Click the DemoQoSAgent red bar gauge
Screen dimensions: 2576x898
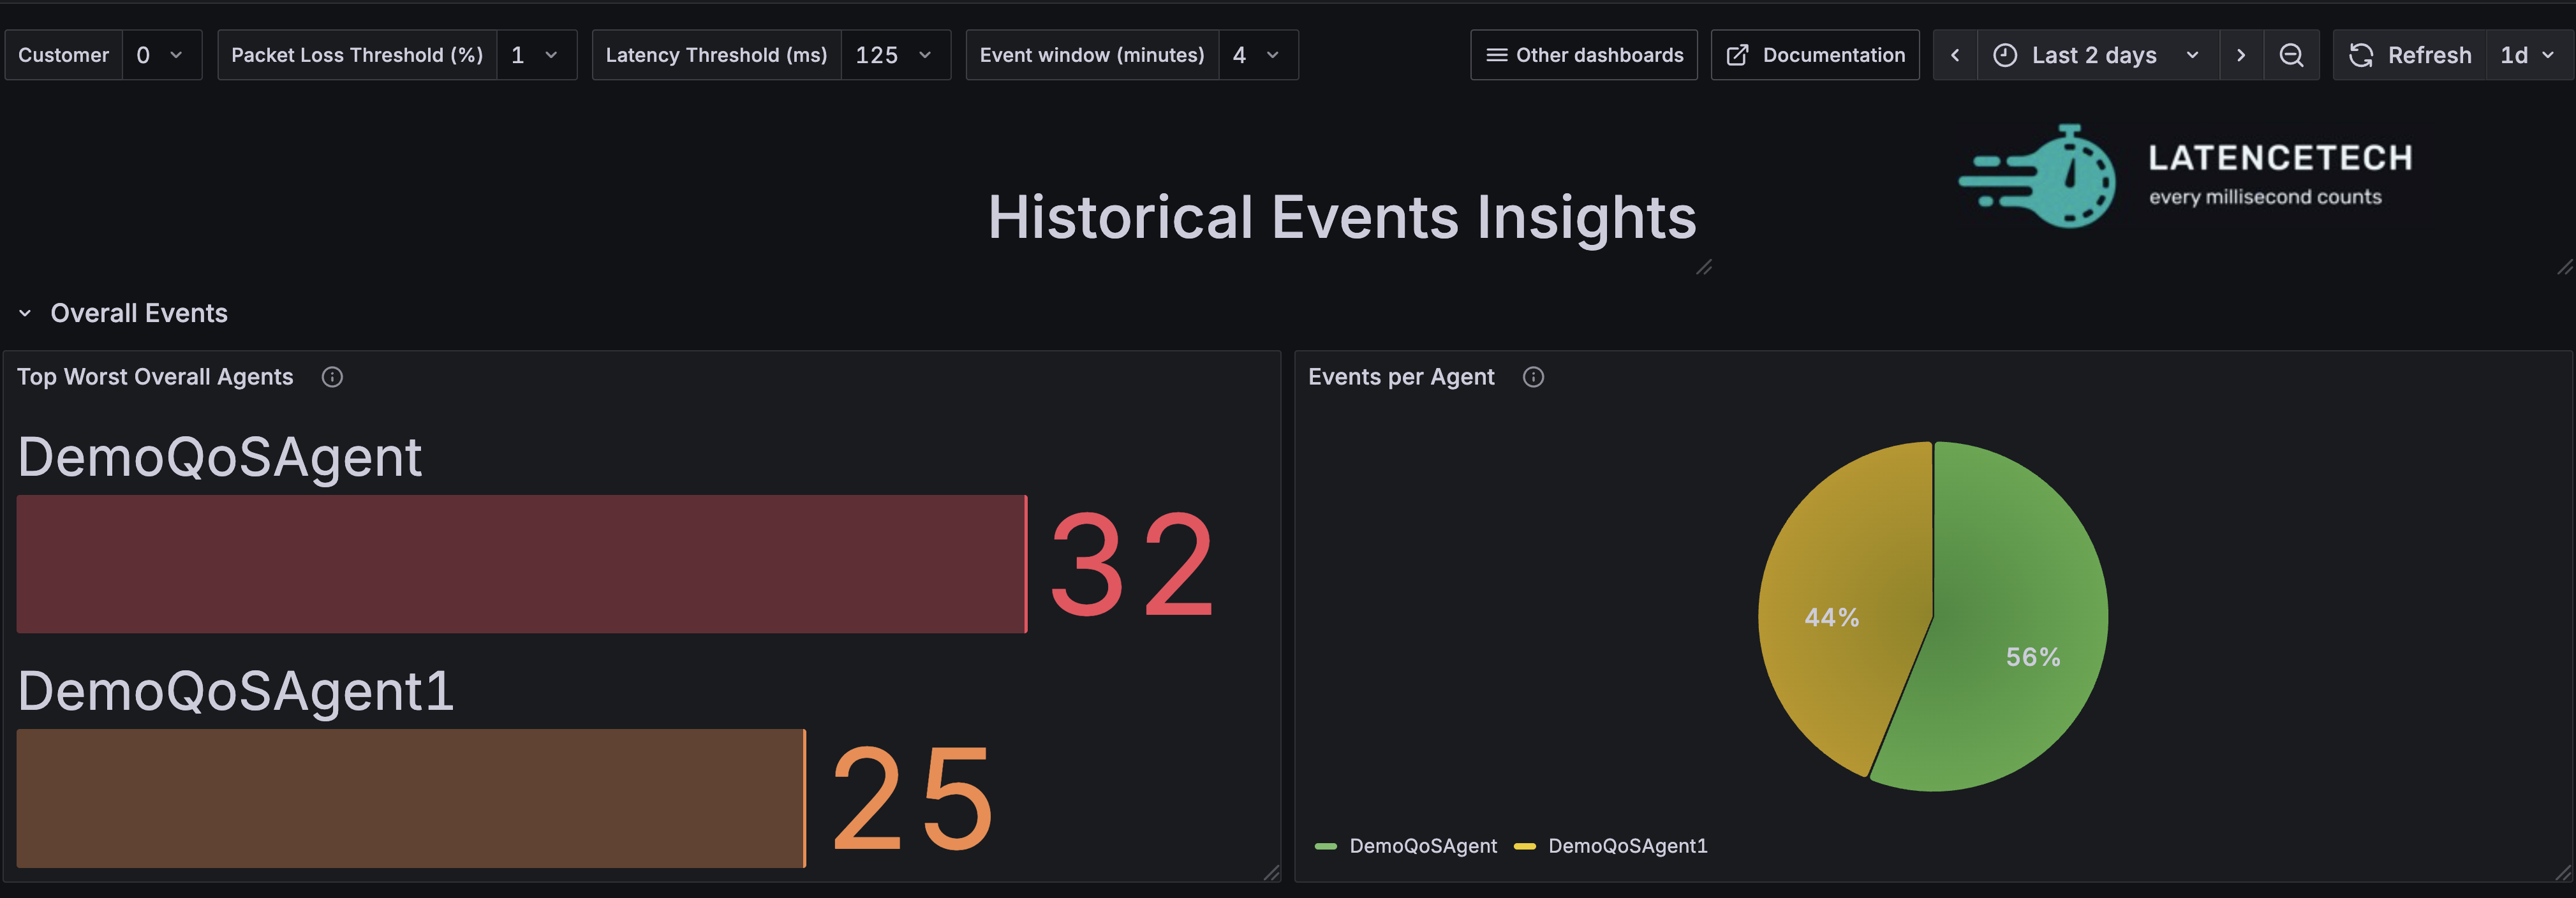(x=521, y=564)
